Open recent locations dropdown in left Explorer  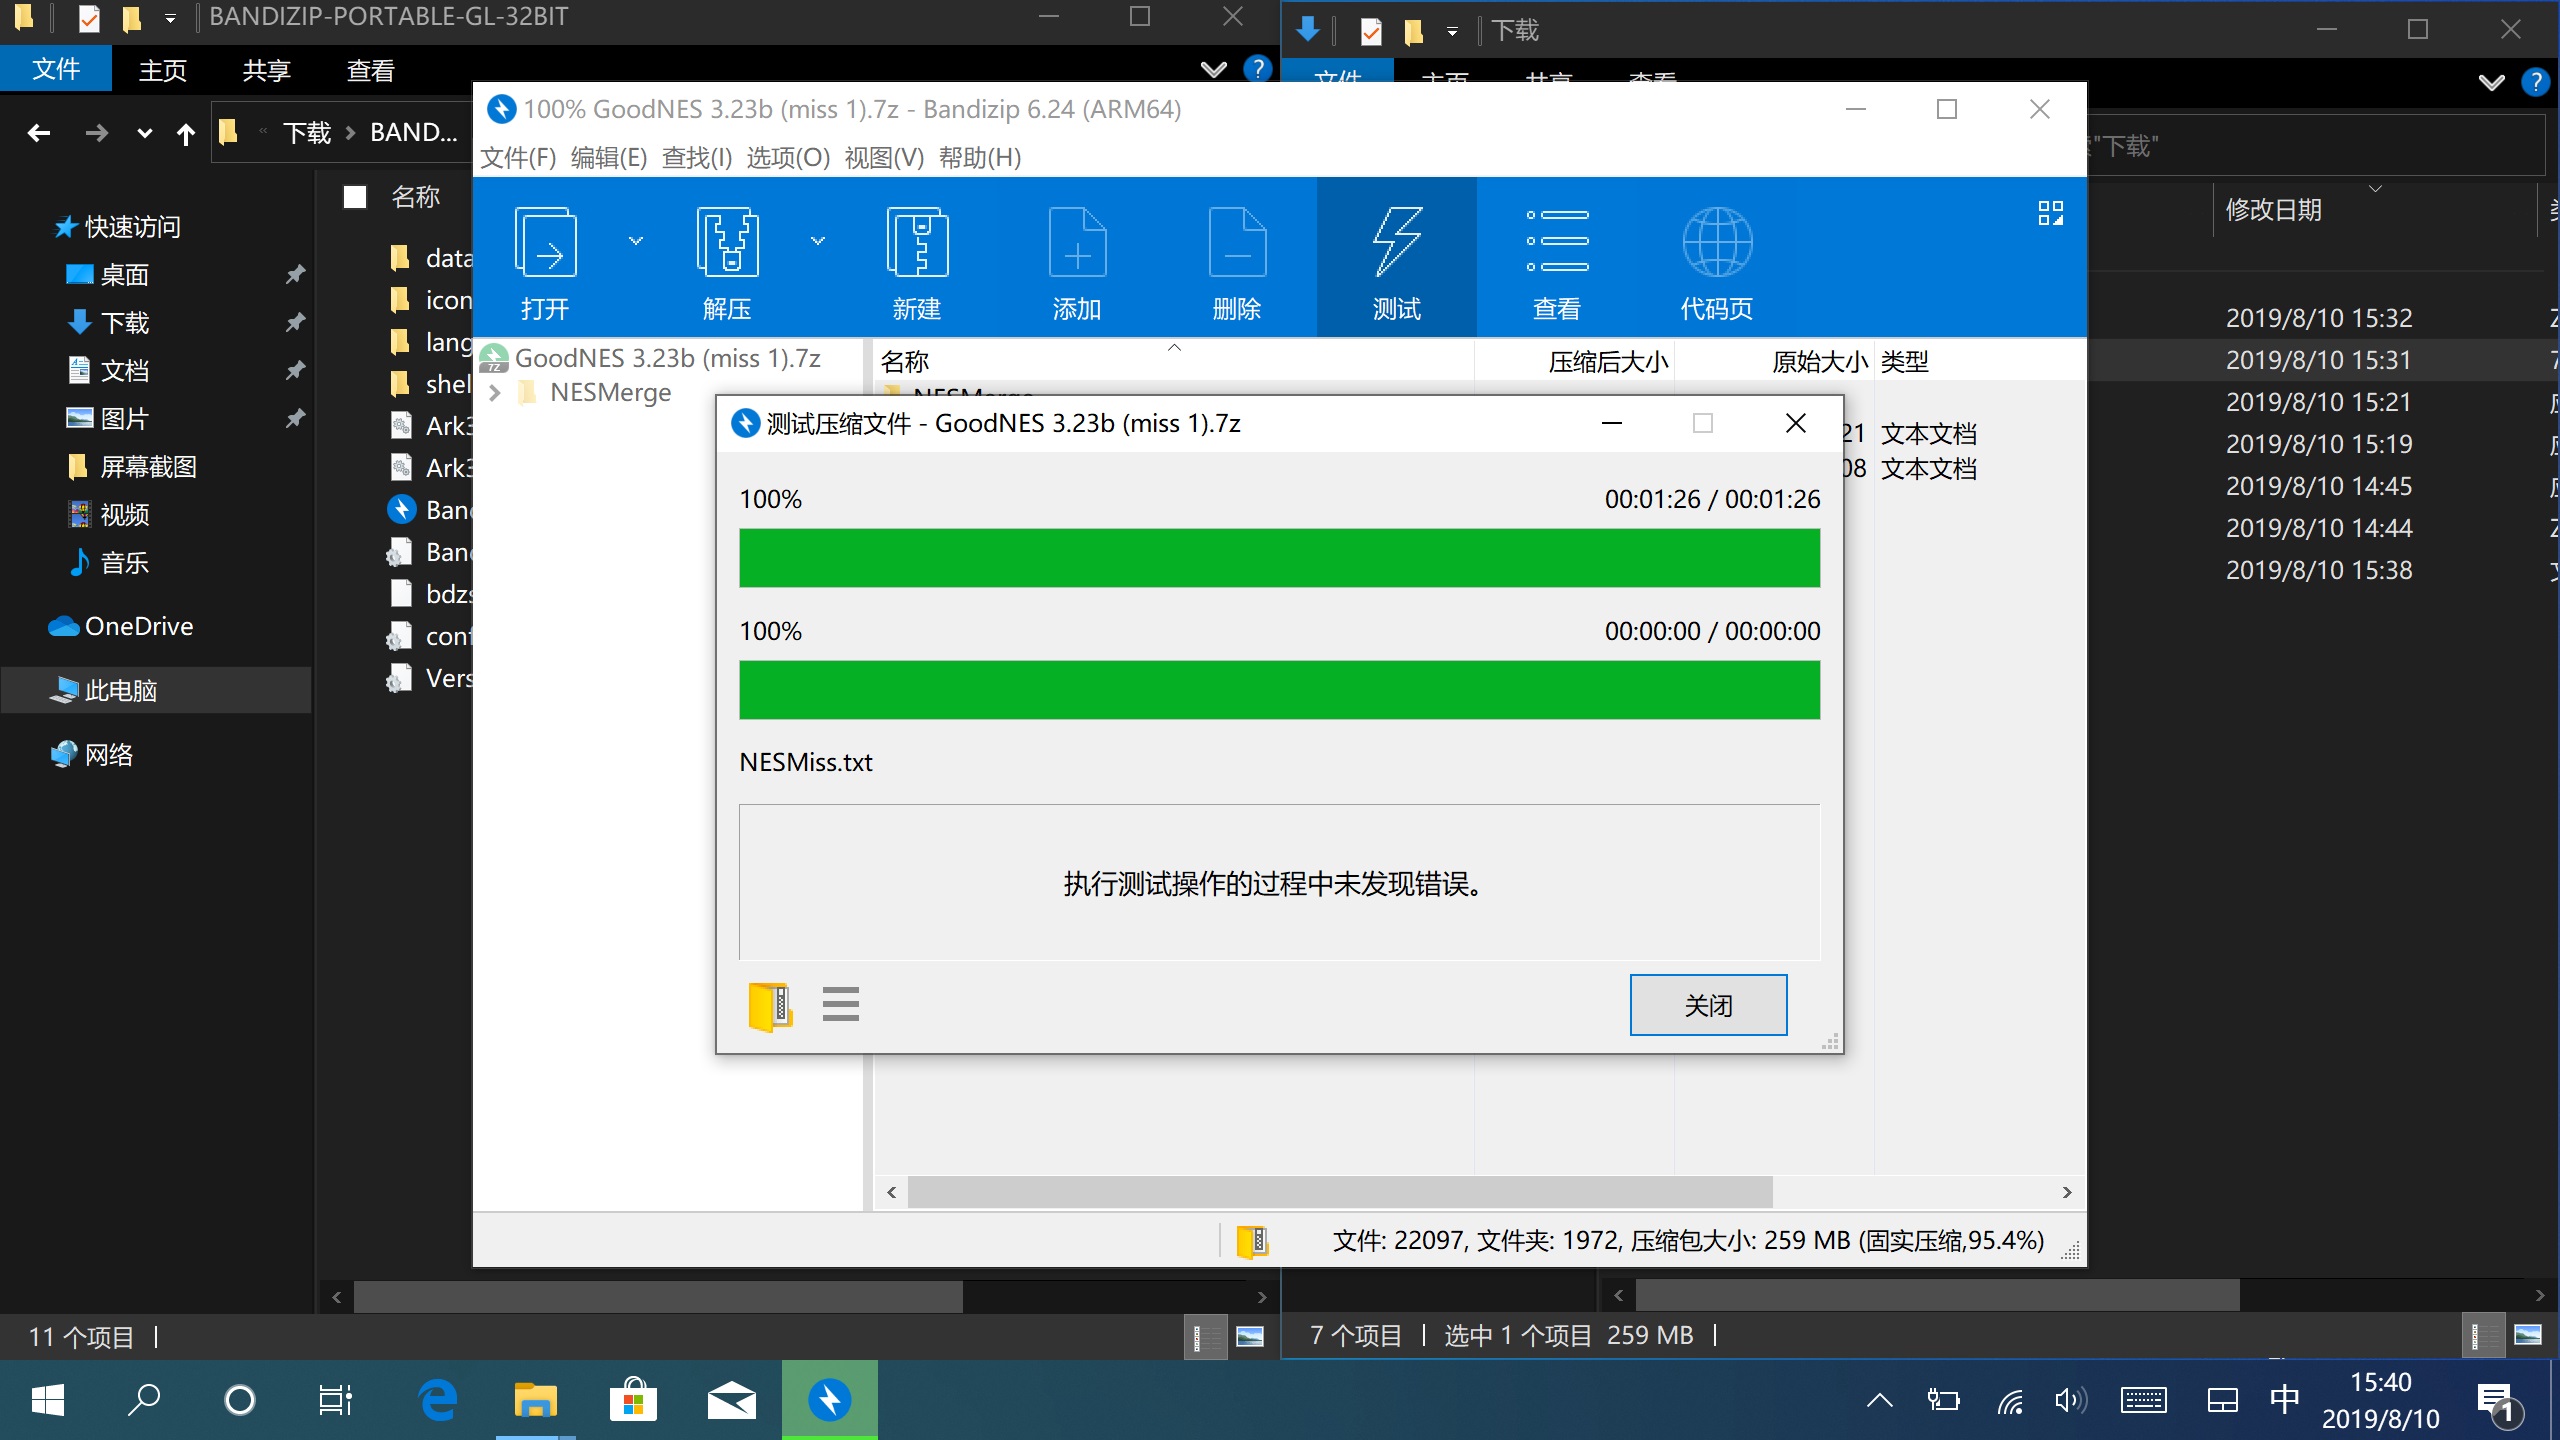click(144, 133)
